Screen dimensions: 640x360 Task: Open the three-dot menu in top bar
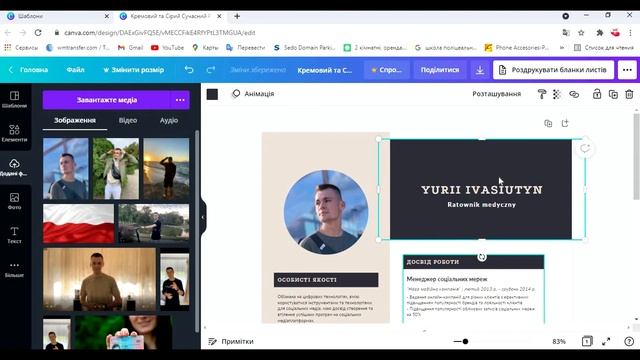[627, 70]
